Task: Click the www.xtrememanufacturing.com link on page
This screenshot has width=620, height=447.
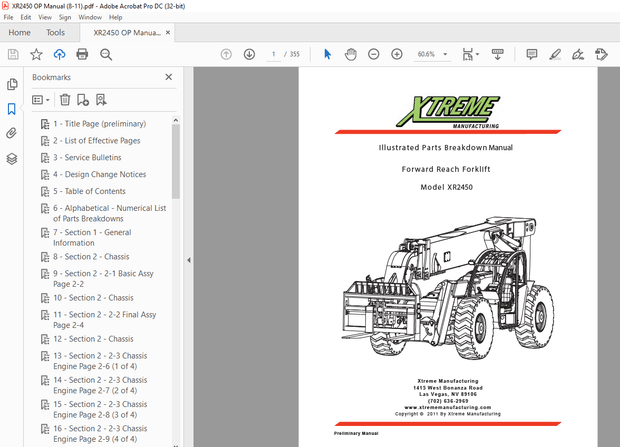Action: coord(448,407)
